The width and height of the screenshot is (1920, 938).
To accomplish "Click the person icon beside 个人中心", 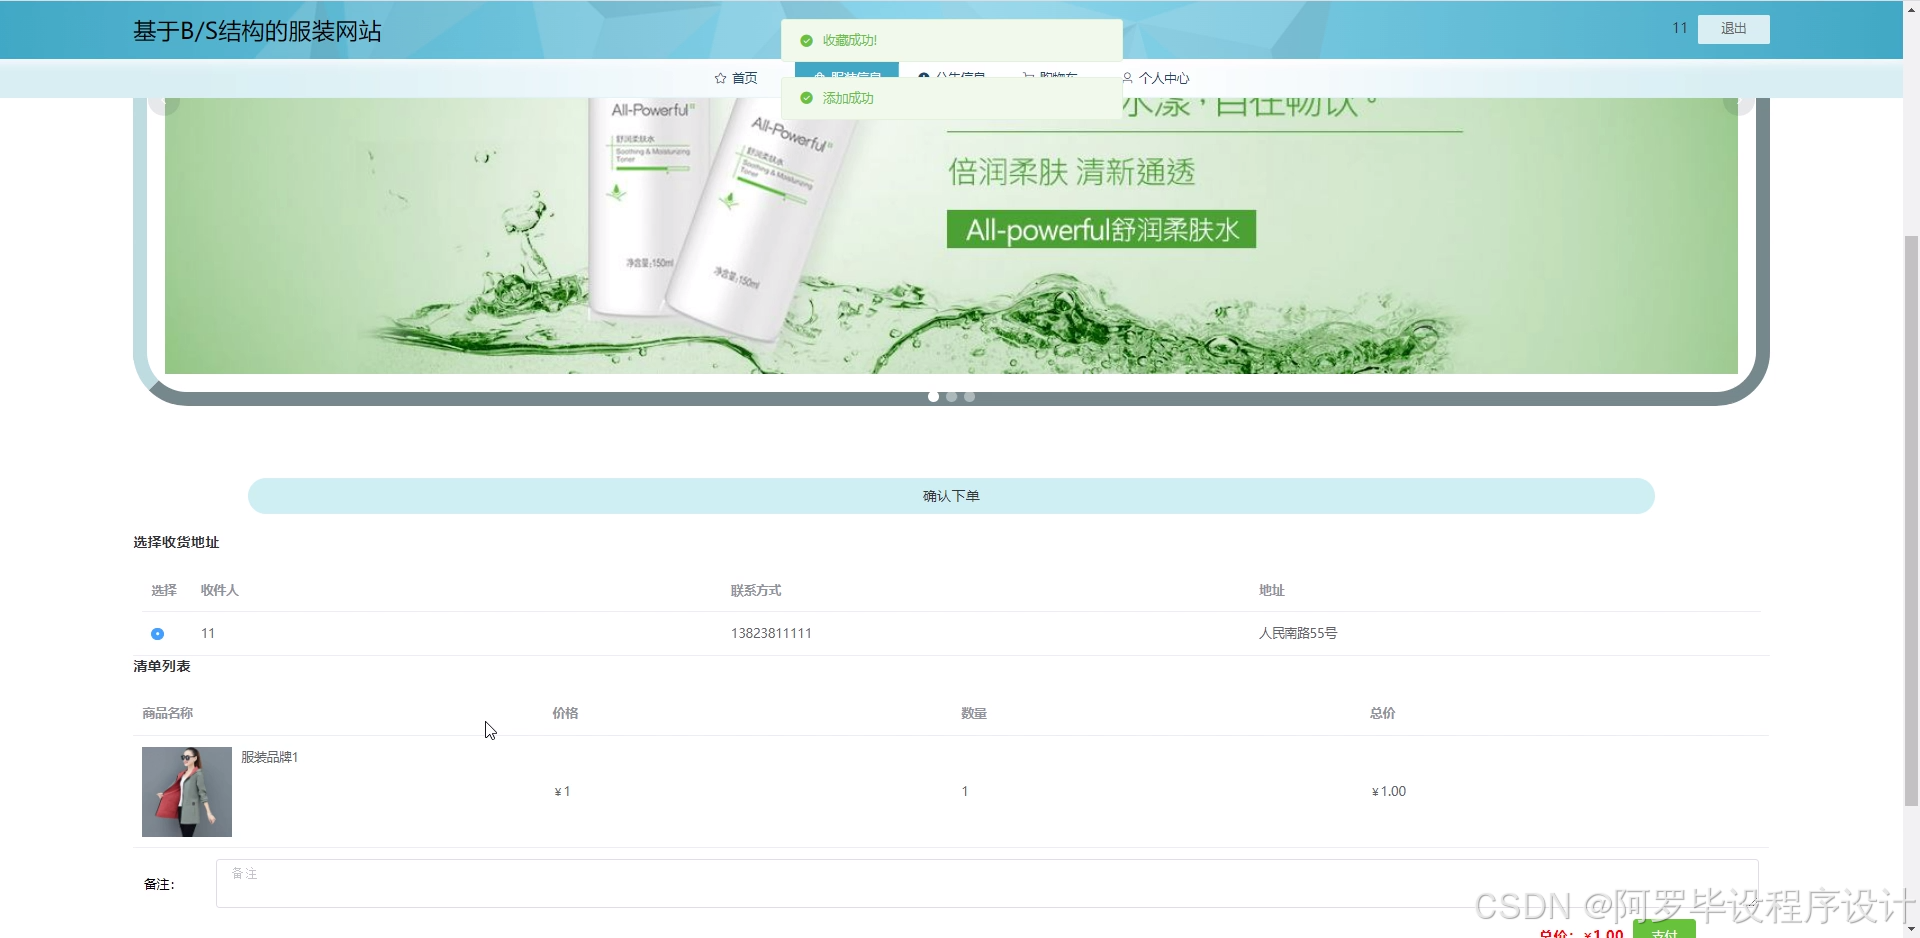I will pos(1127,78).
